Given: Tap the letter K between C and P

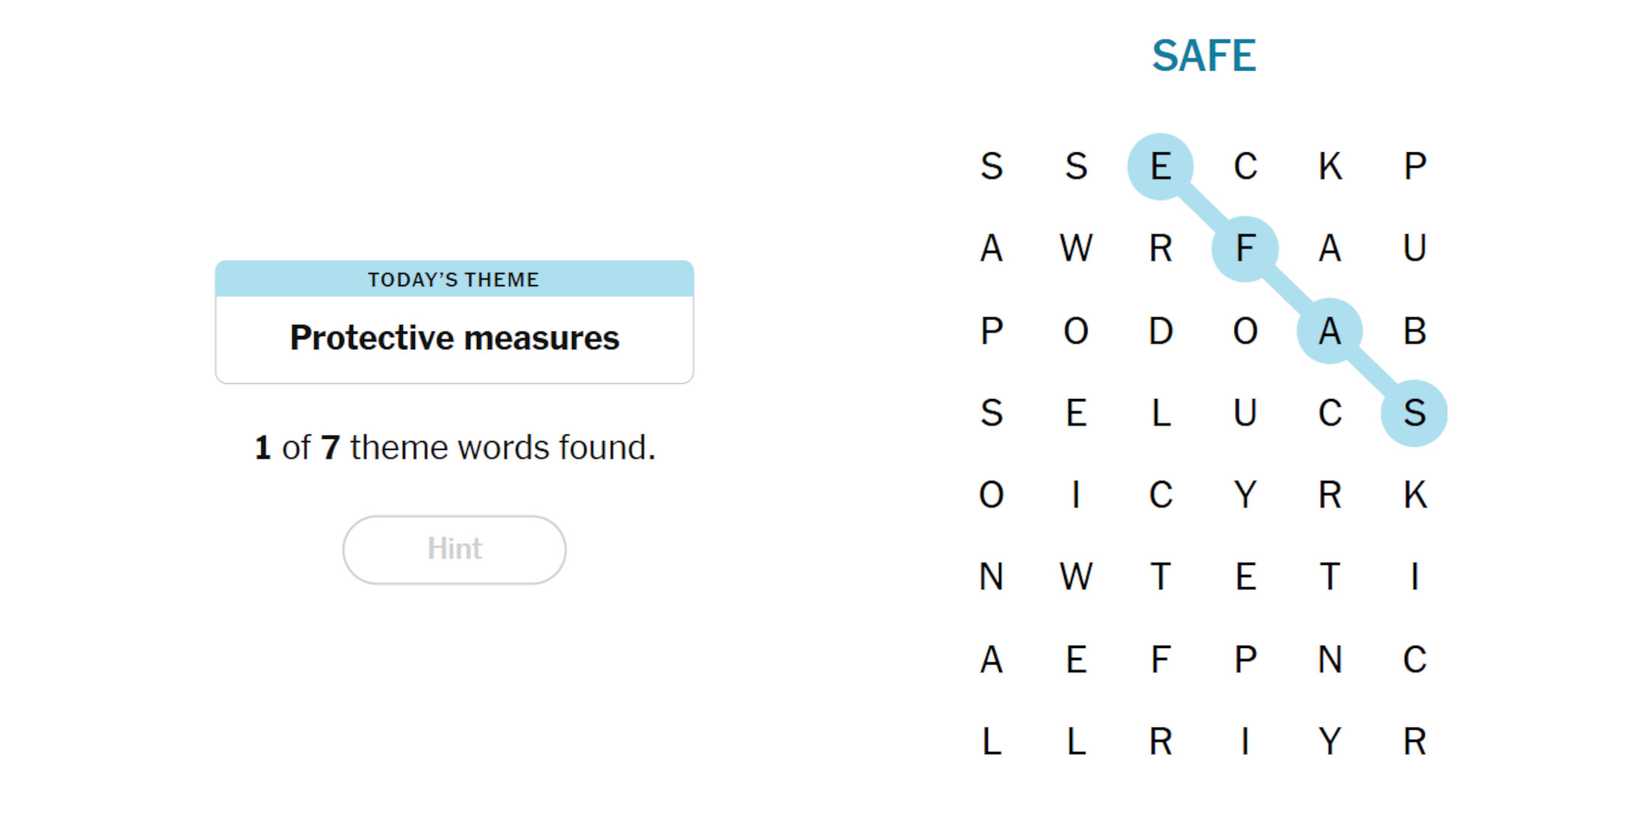Looking at the screenshot, I should coord(1329,166).
